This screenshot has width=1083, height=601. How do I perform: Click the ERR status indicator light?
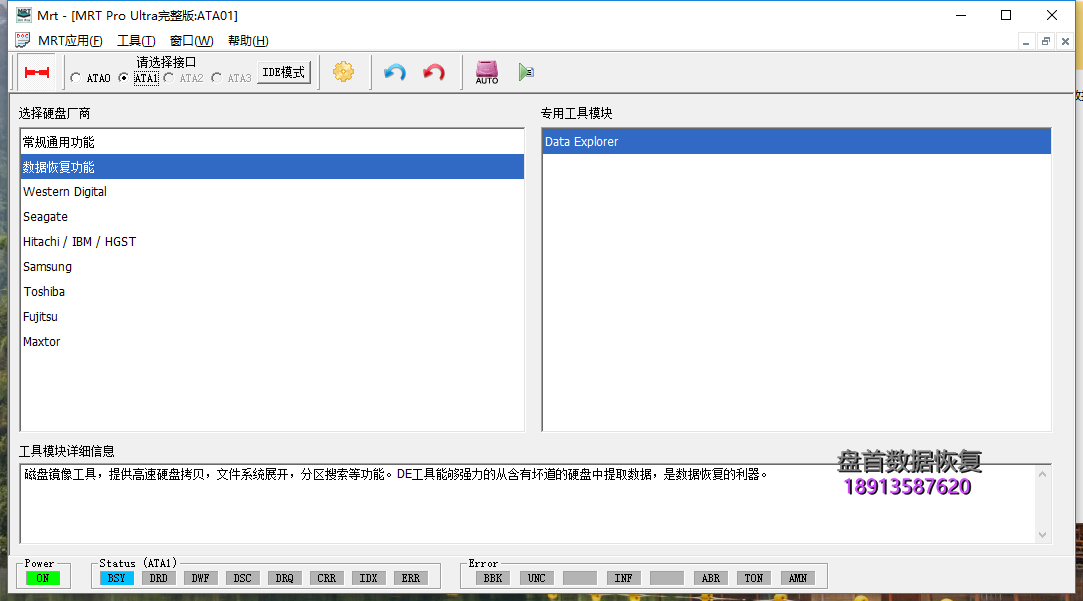410,577
